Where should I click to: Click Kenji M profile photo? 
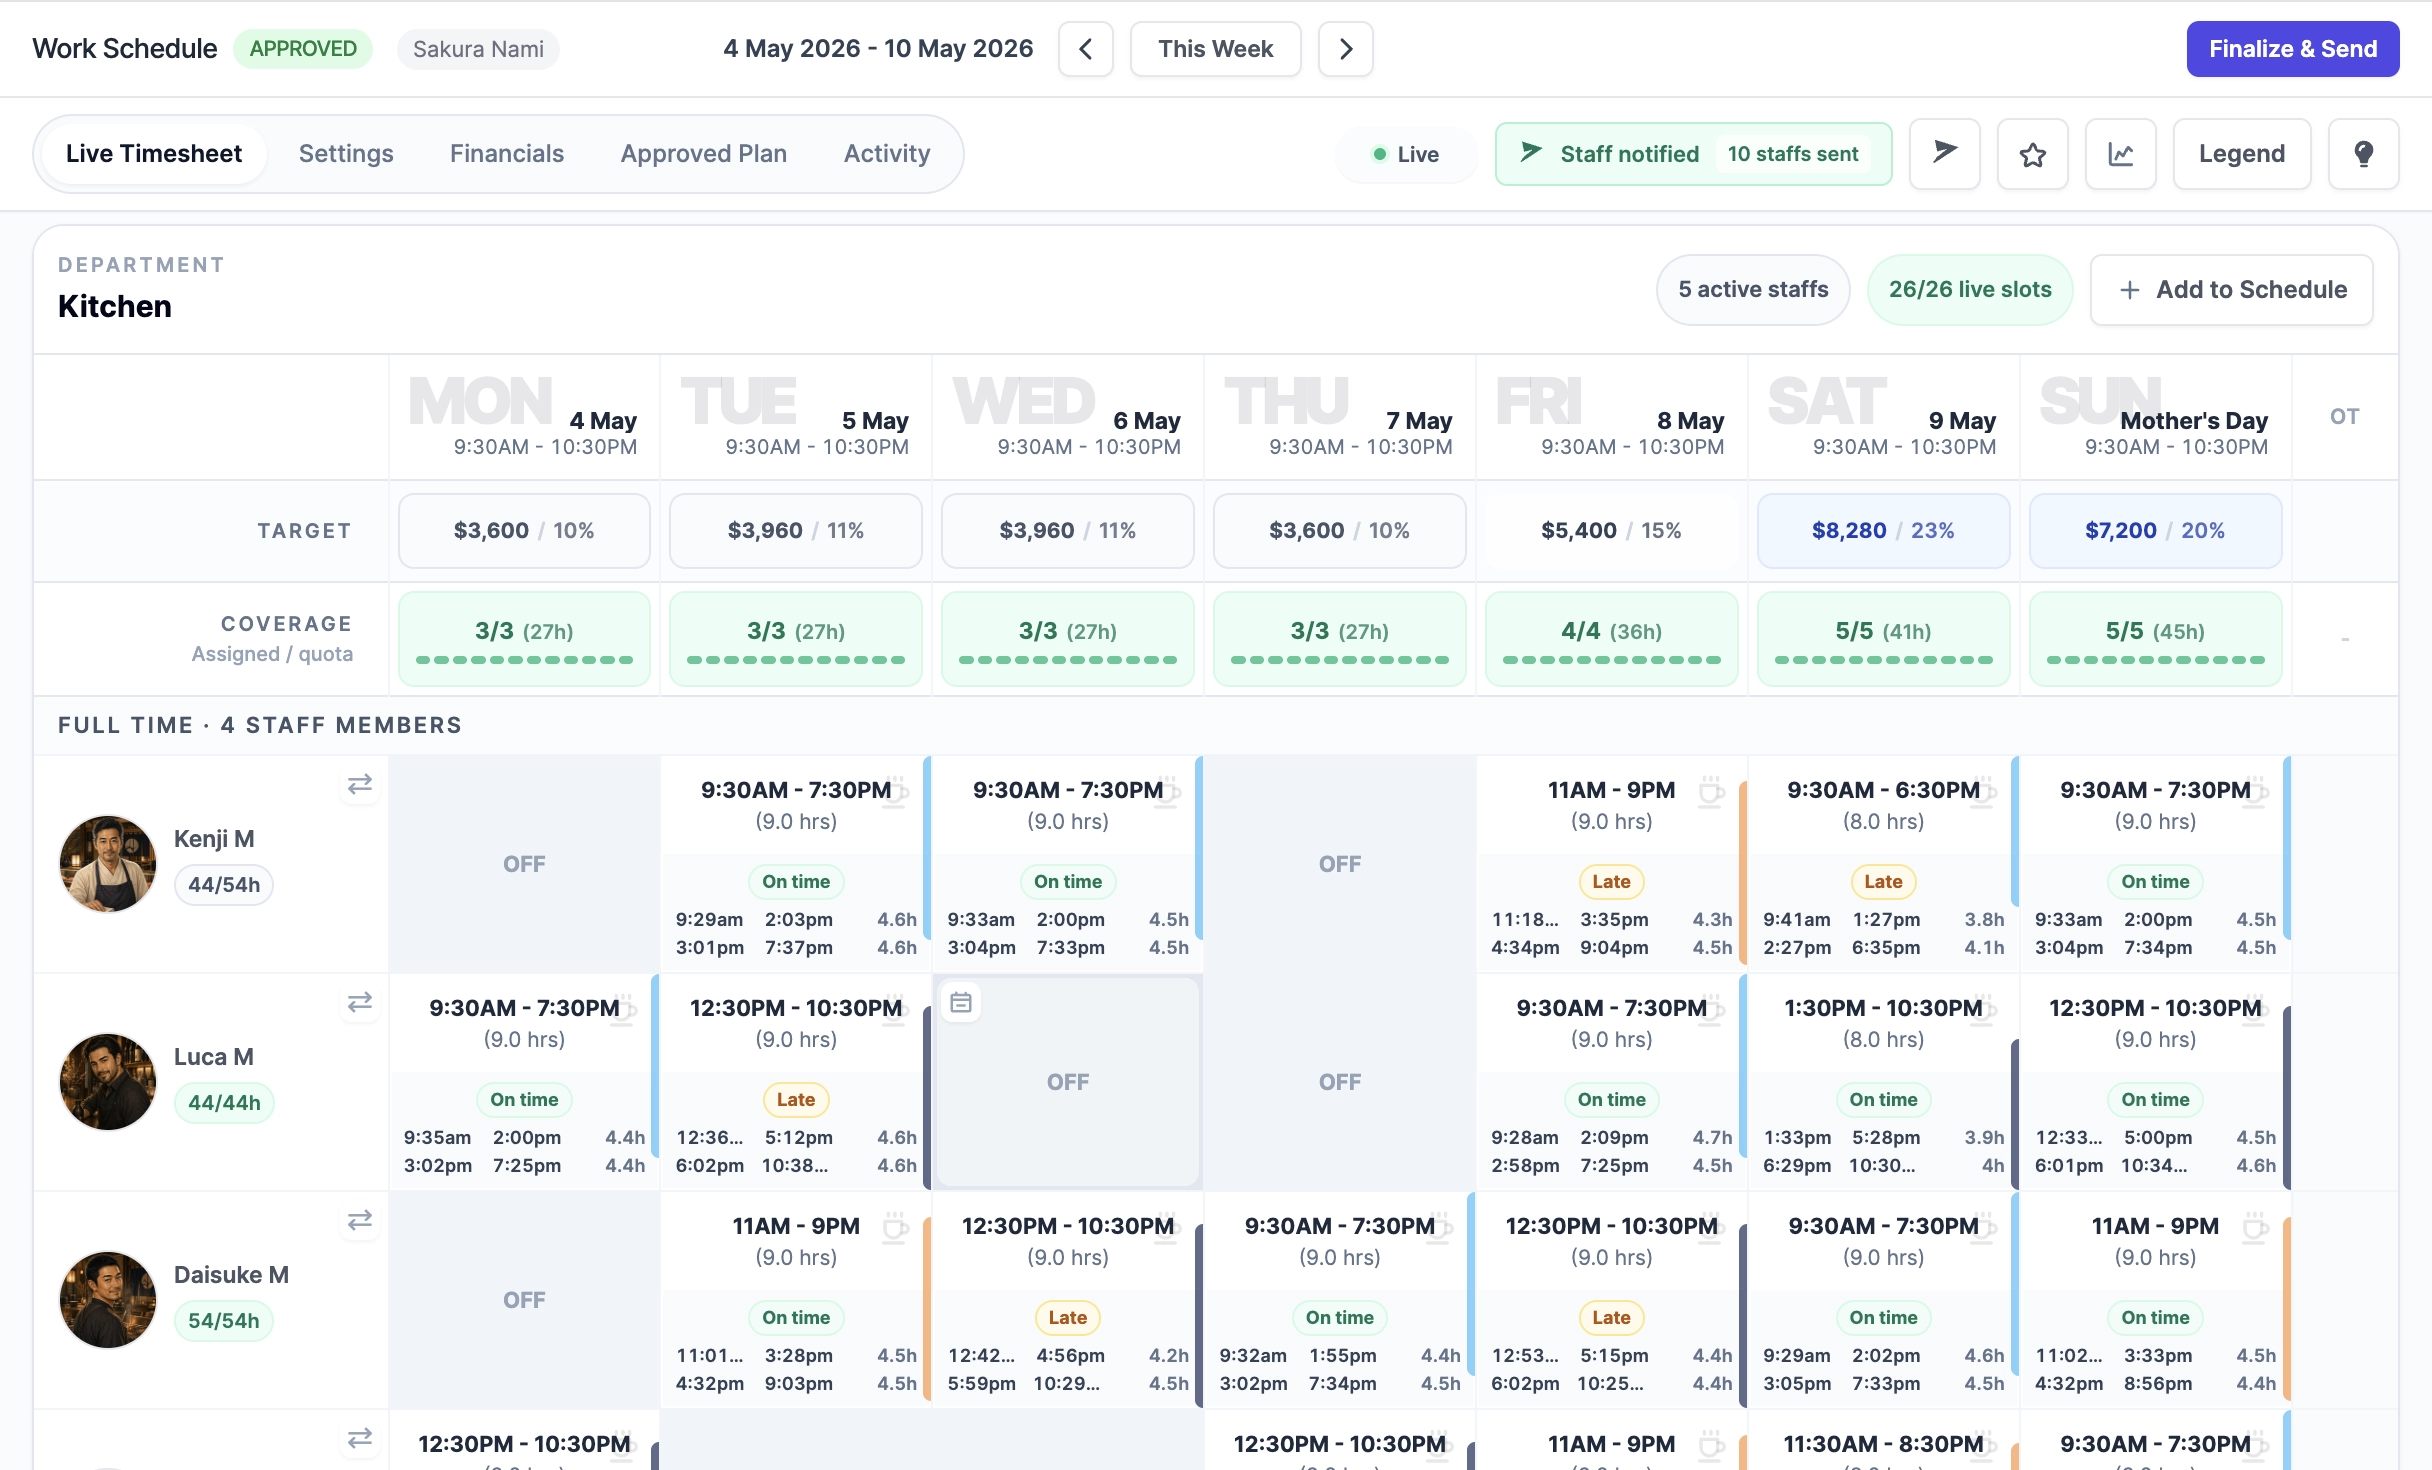pos(108,864)
